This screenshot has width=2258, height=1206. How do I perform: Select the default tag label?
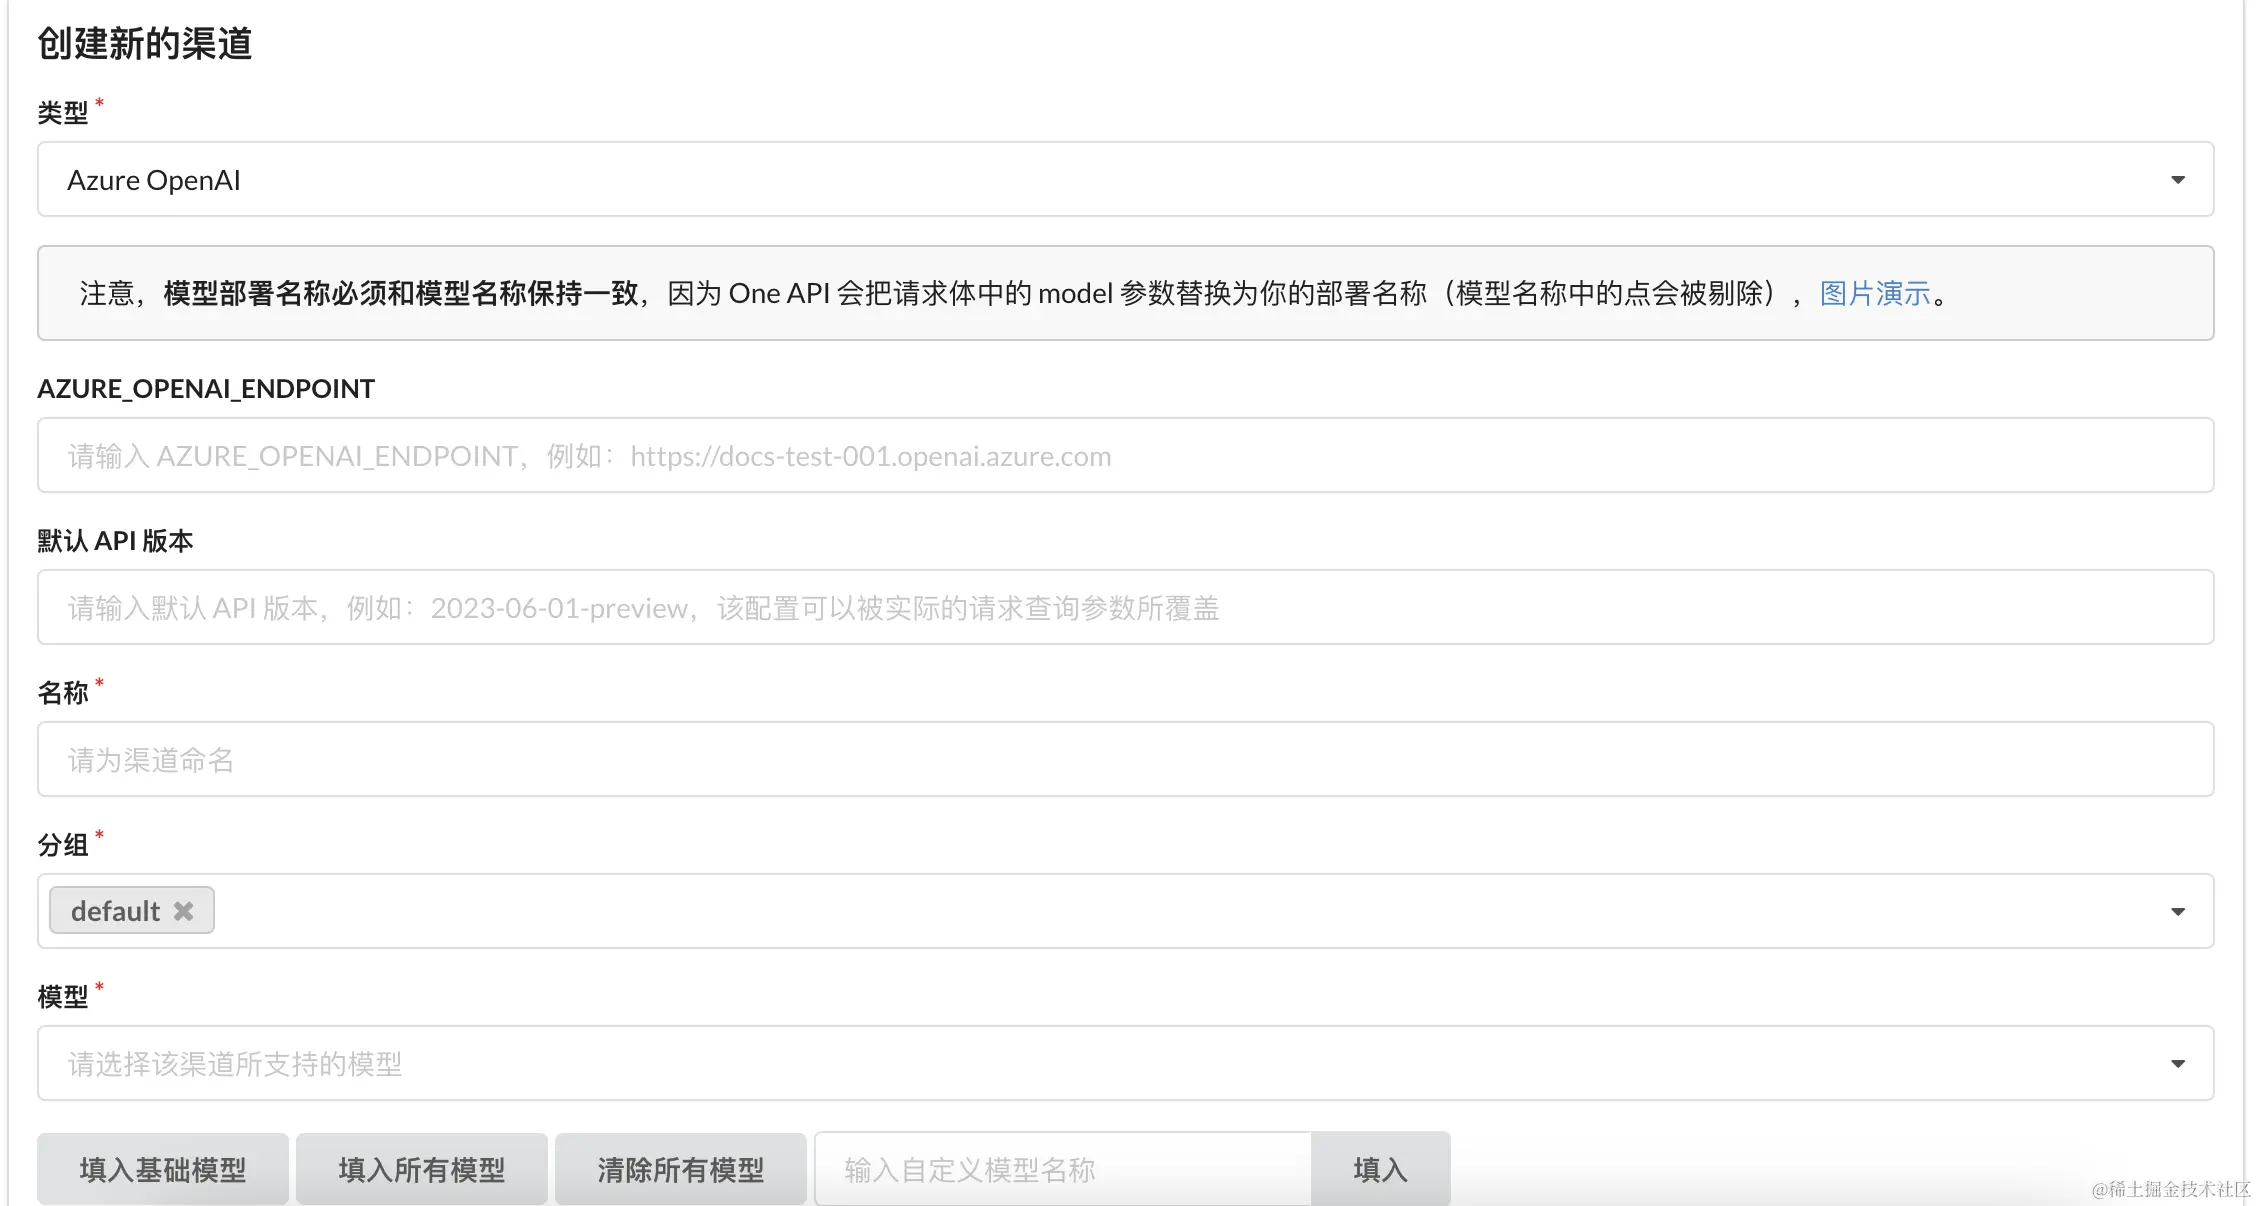[x=115, y=911]
